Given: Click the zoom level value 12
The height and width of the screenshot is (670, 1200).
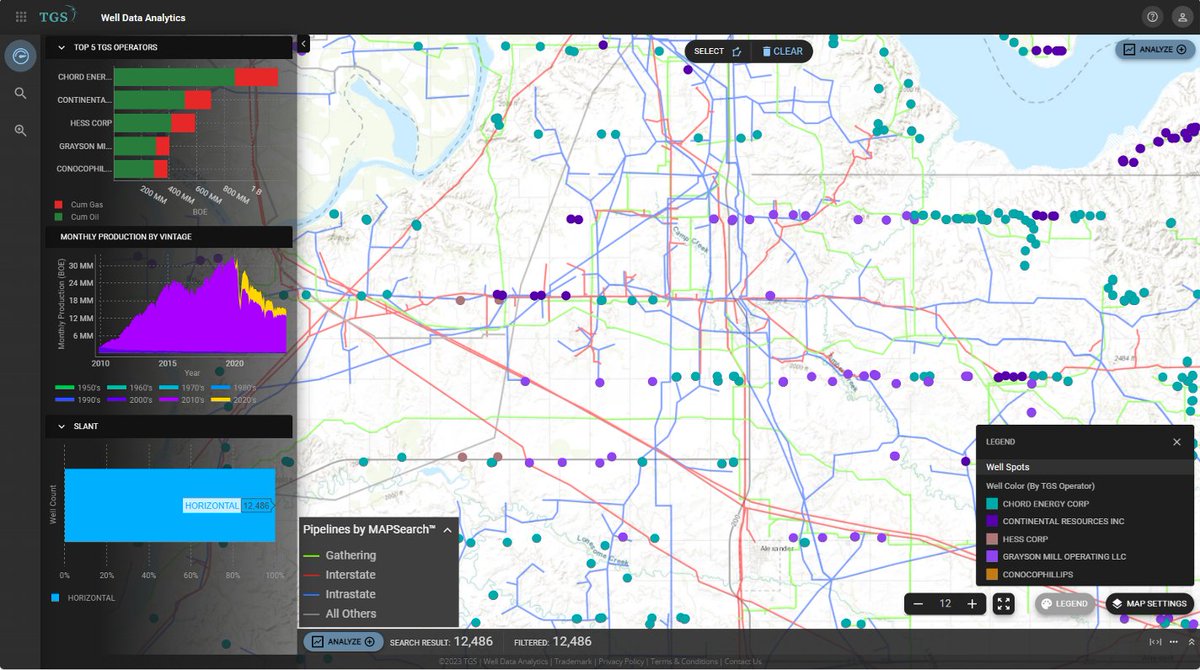Looking at the screenshot, I should [x=945, y=604].
